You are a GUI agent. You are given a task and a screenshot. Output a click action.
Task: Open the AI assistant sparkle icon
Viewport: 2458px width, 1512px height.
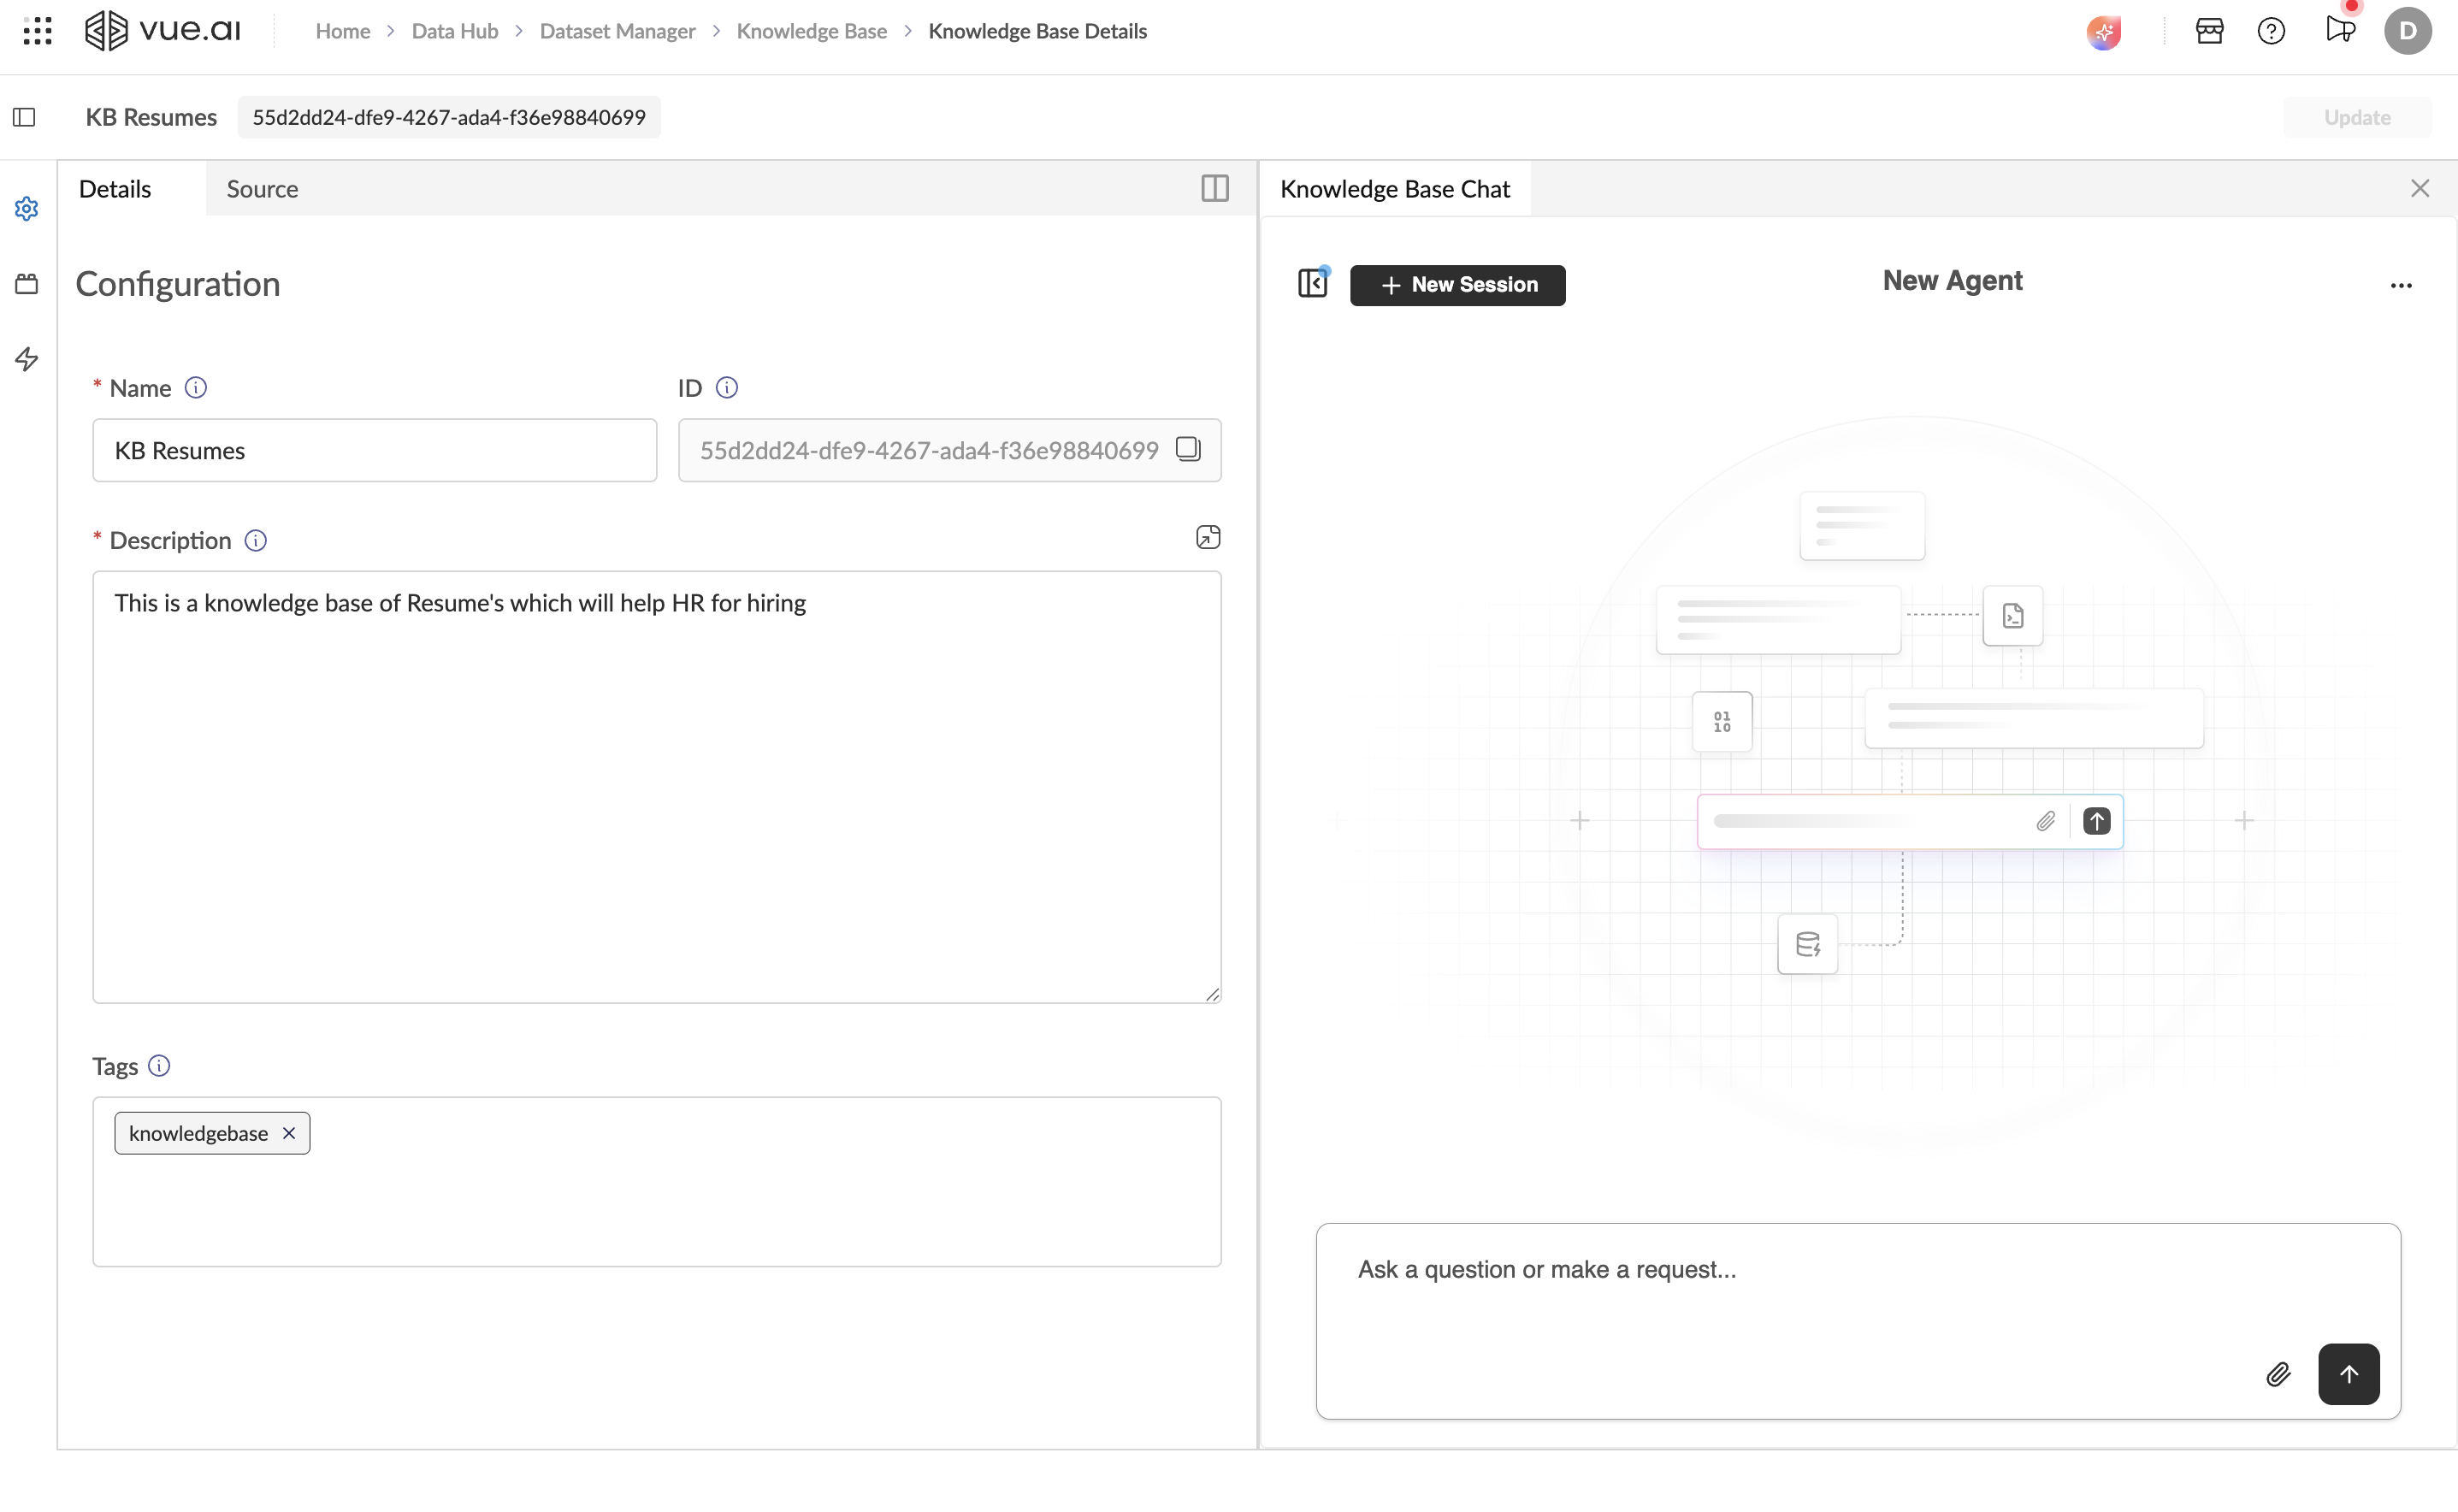tap(2103, 32)
